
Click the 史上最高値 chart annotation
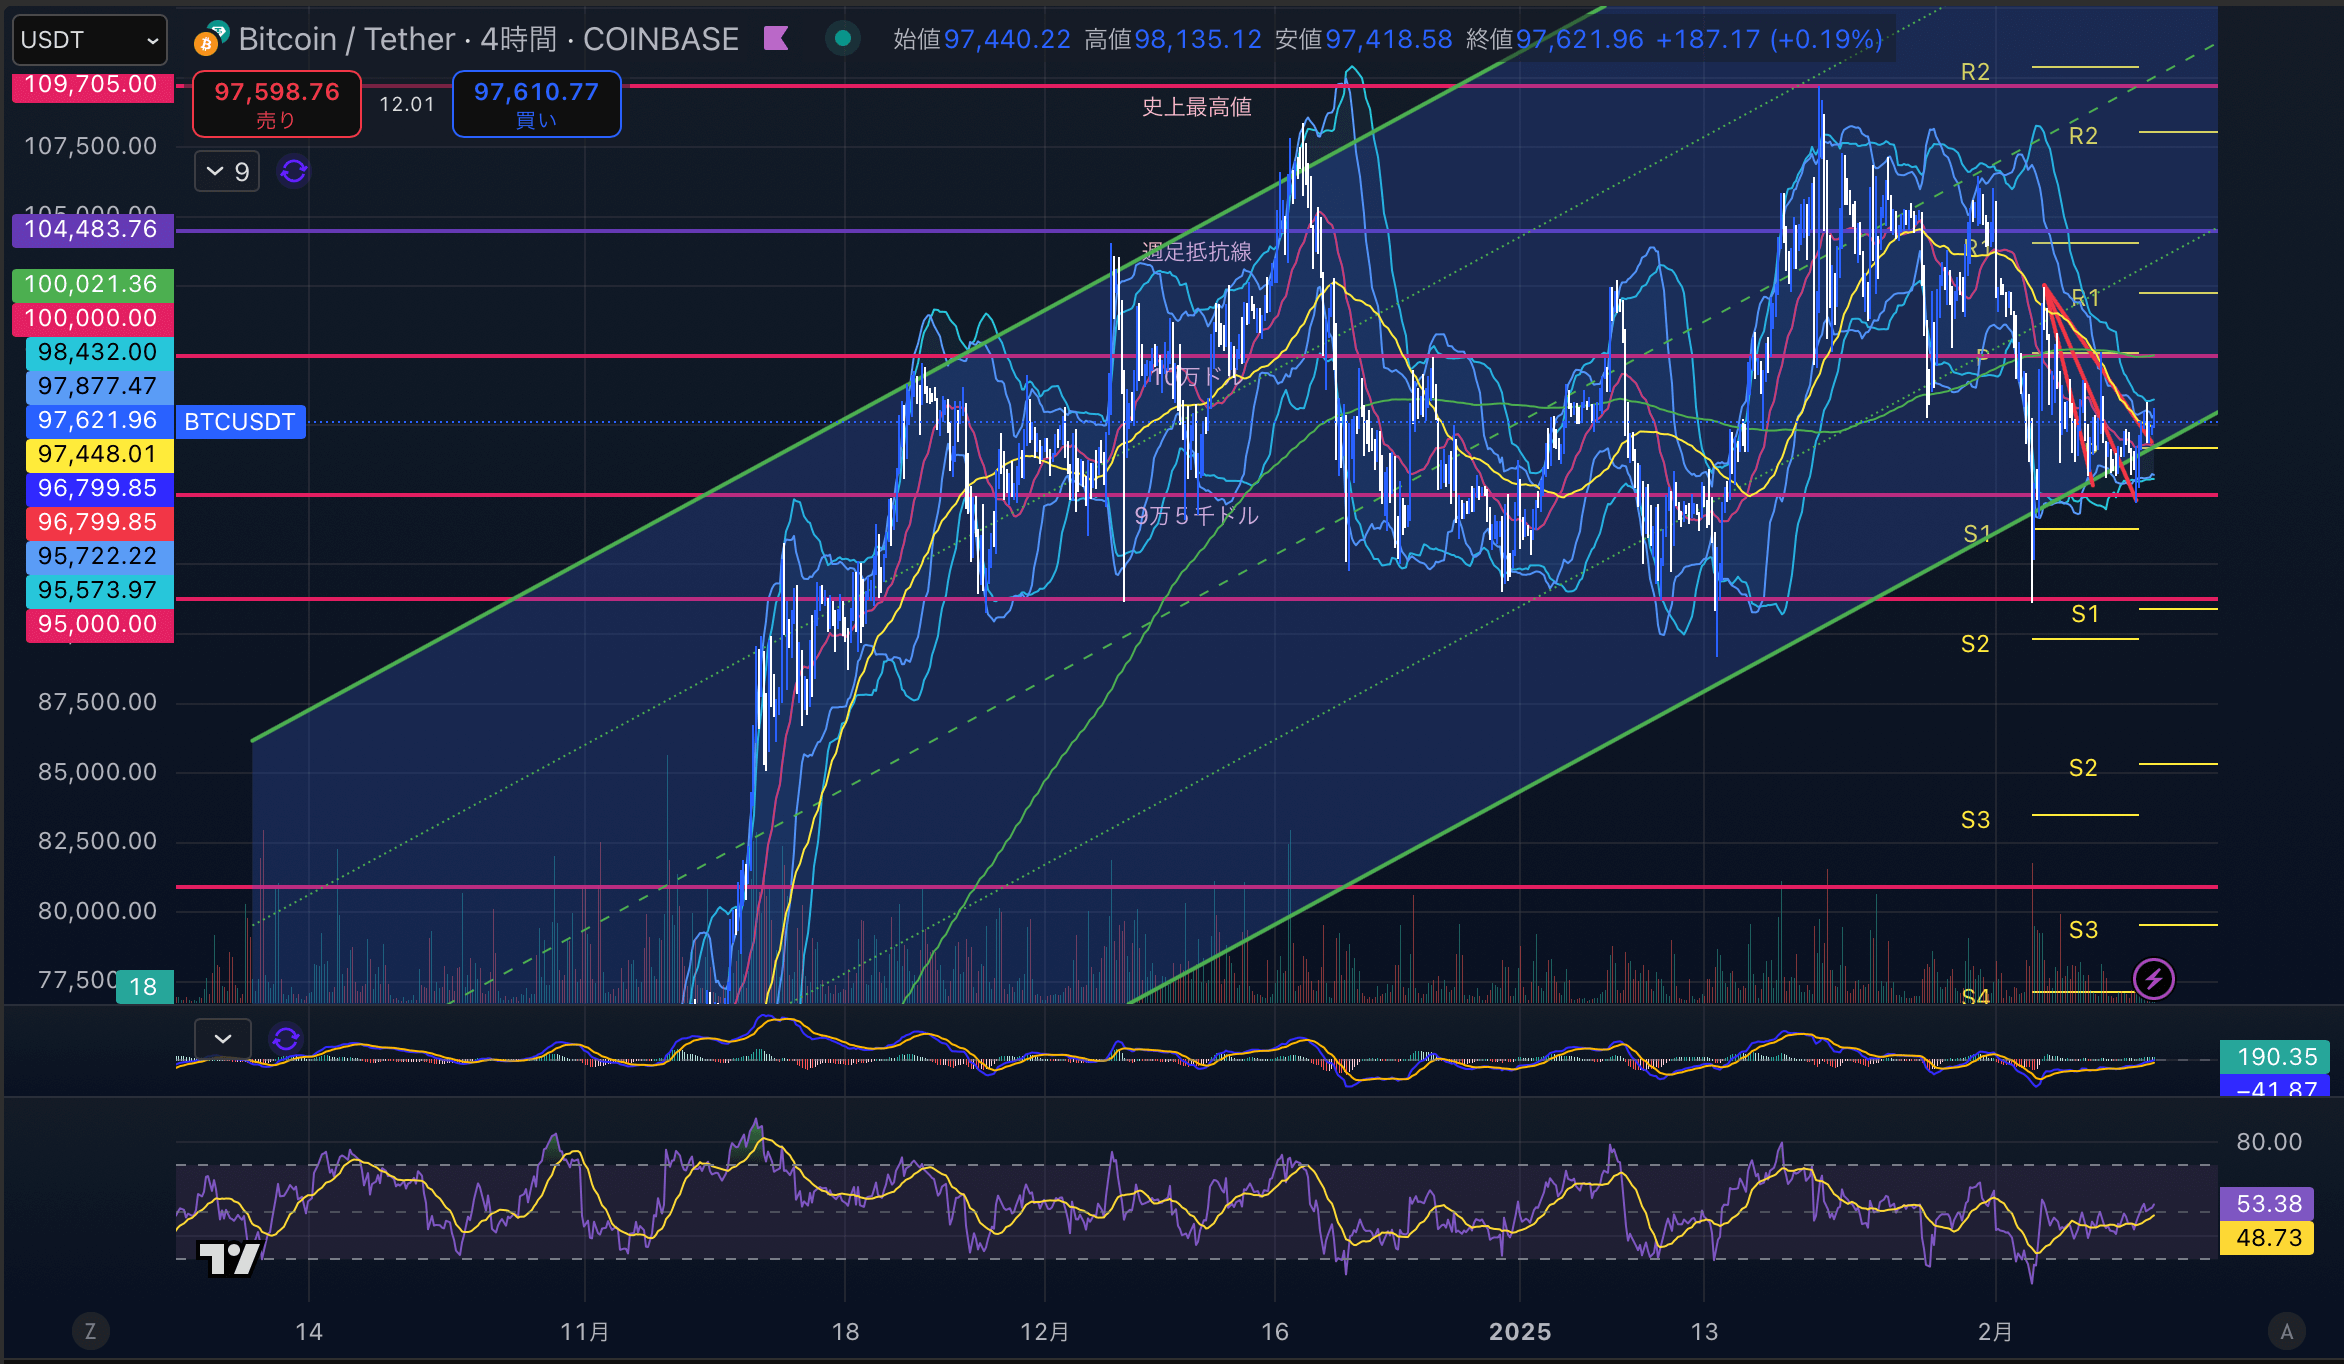pos(1197,107)
